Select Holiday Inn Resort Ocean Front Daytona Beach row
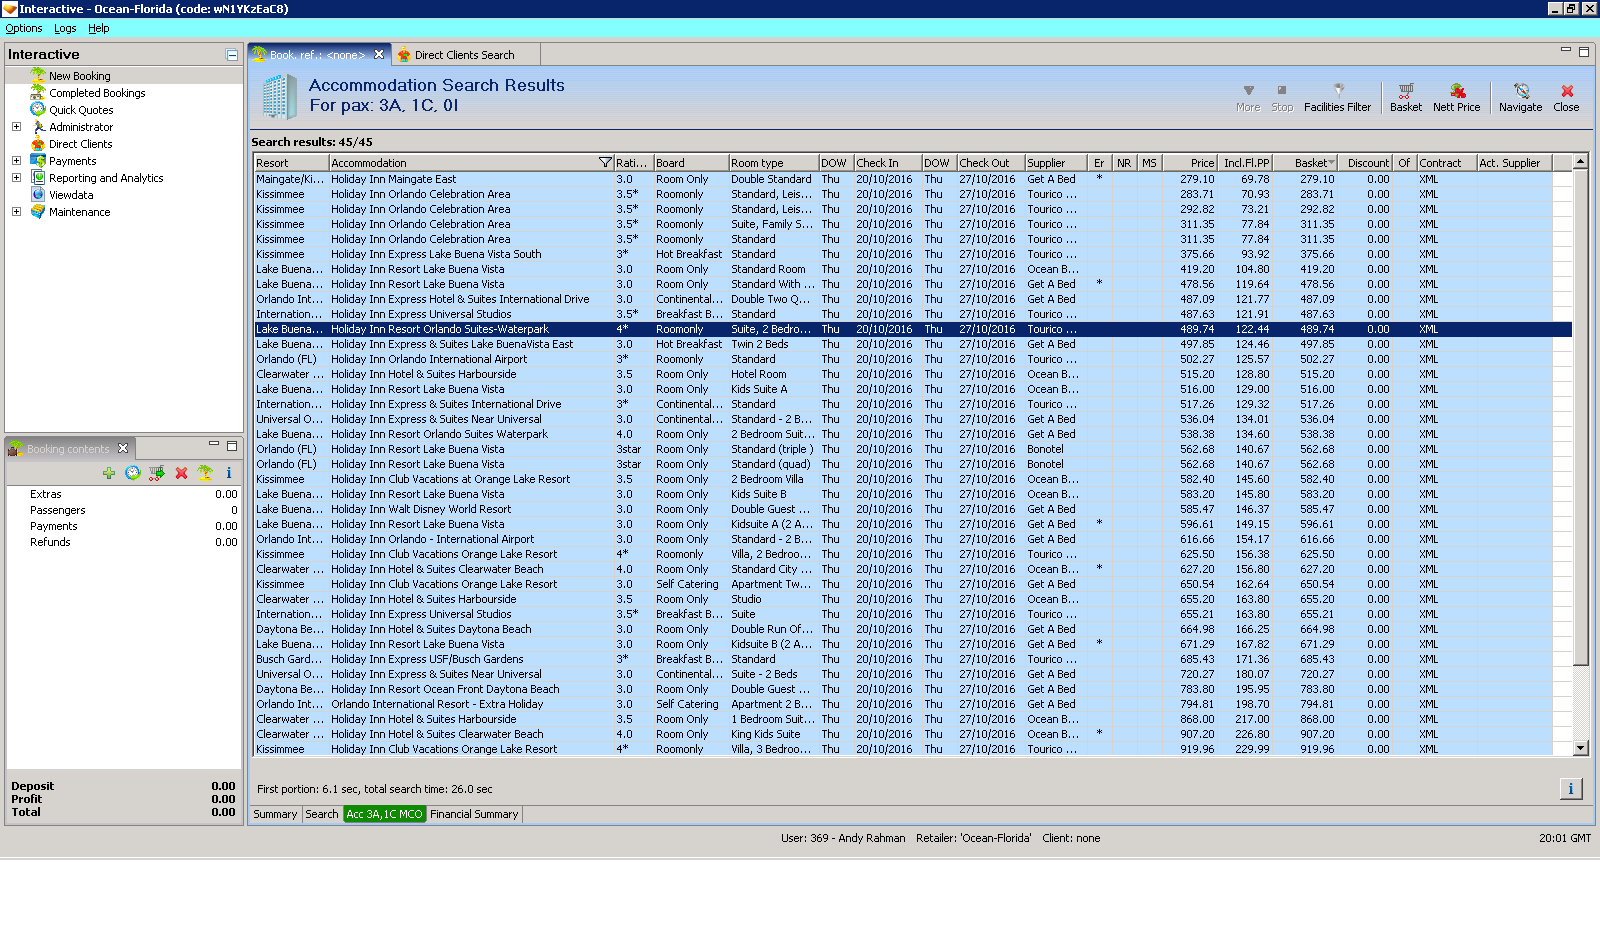 pos(902,689)
